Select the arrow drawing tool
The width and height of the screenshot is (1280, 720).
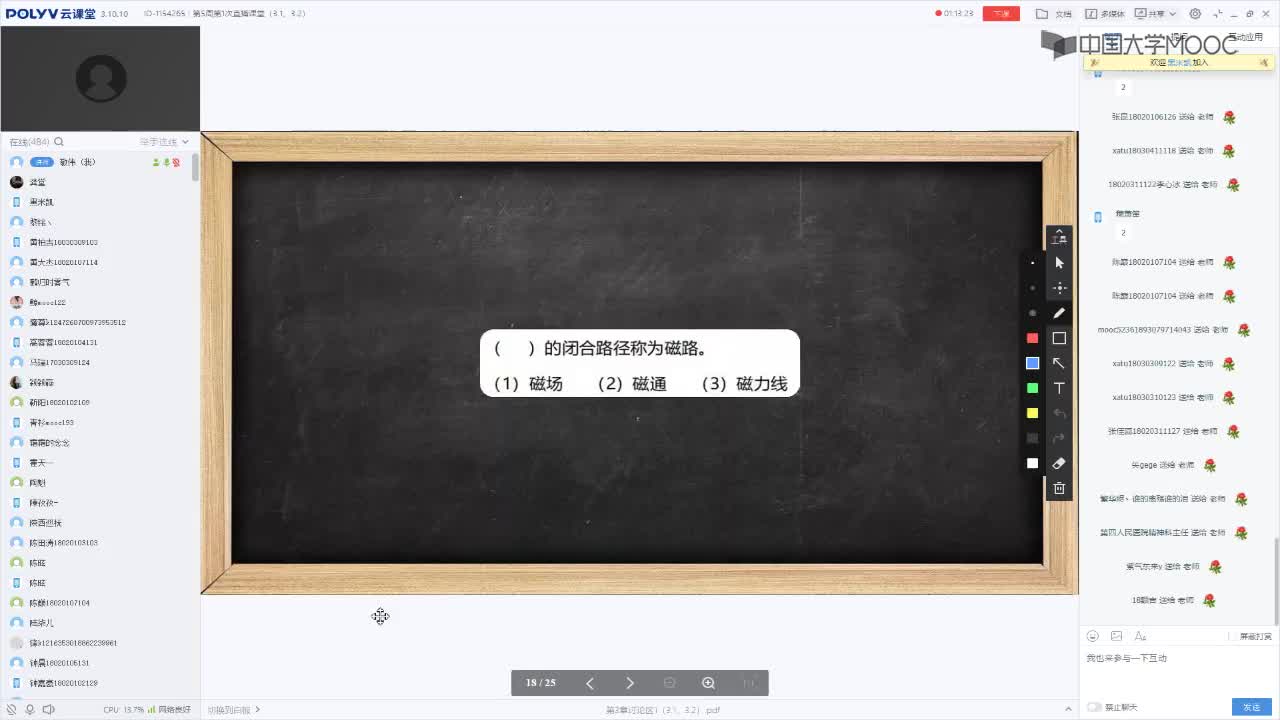1059,363
